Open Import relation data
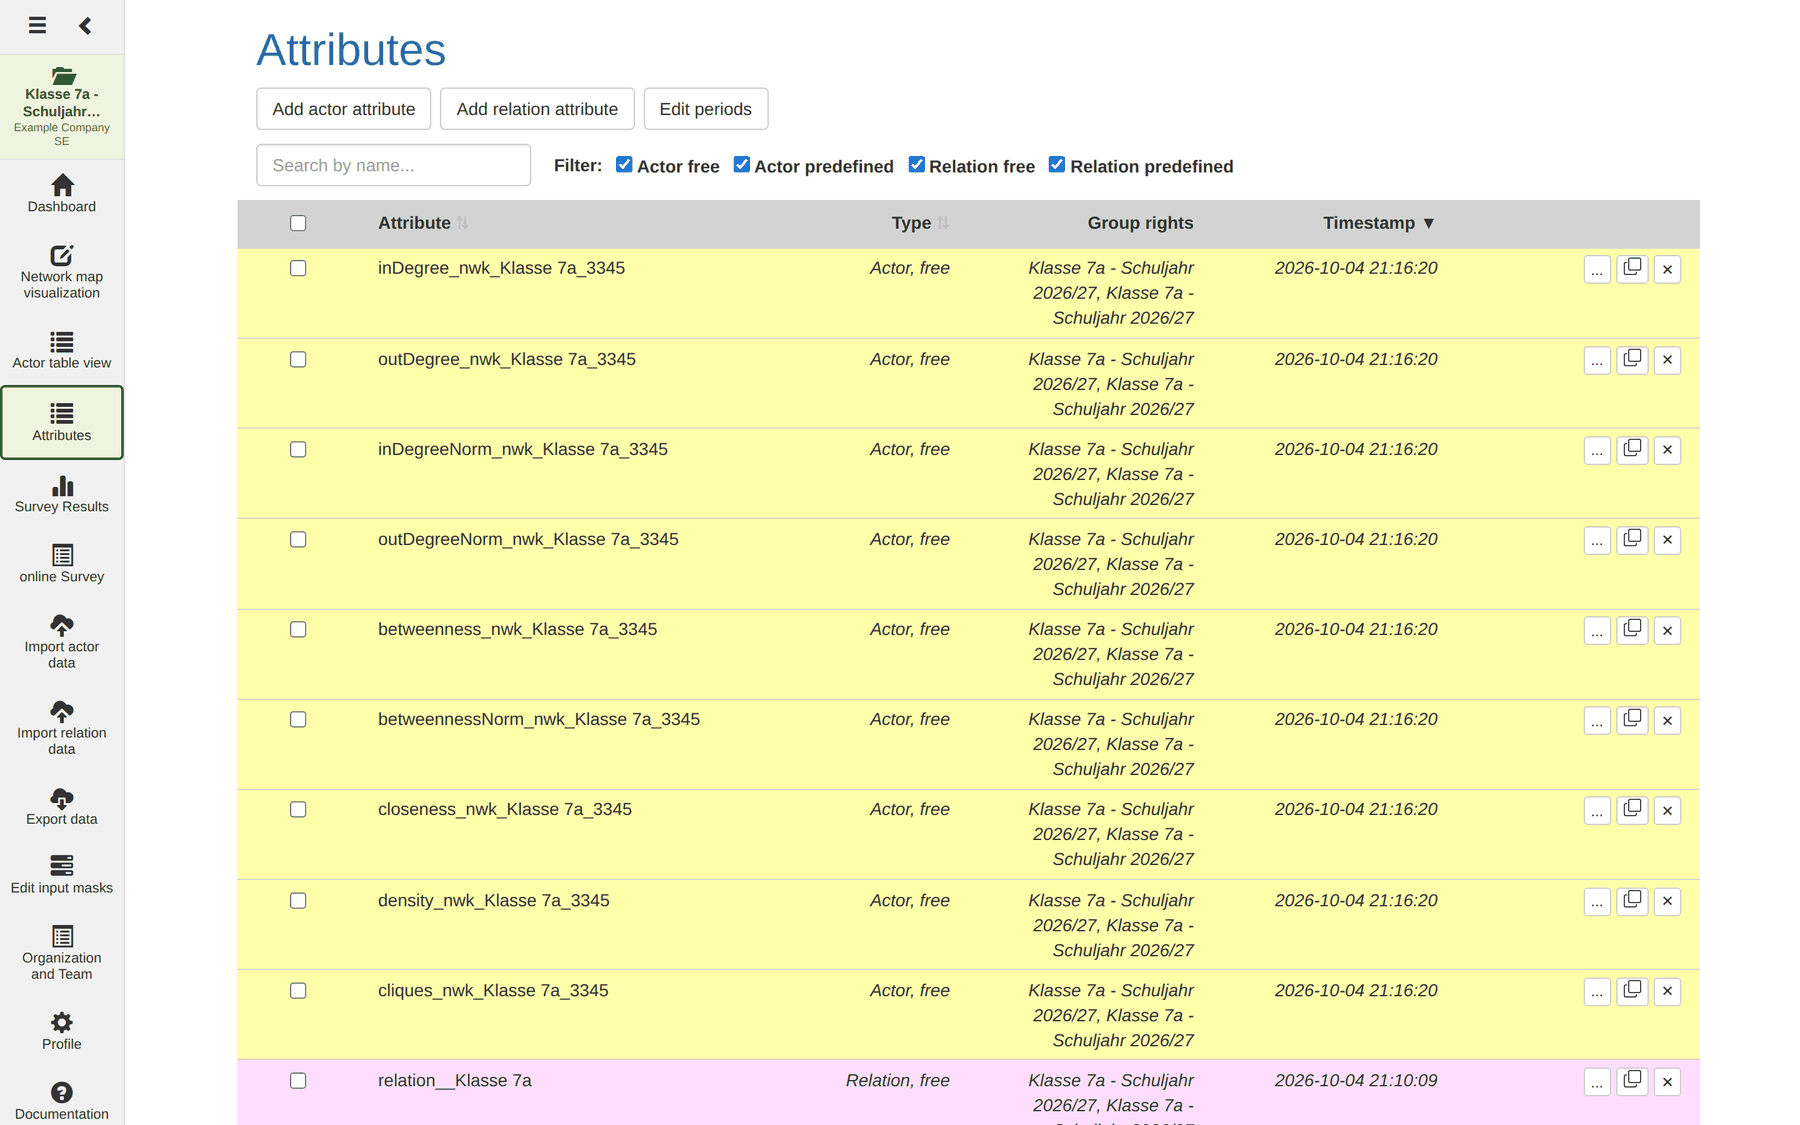Viewport: 1800px width, 1125px height. point(62,727)
